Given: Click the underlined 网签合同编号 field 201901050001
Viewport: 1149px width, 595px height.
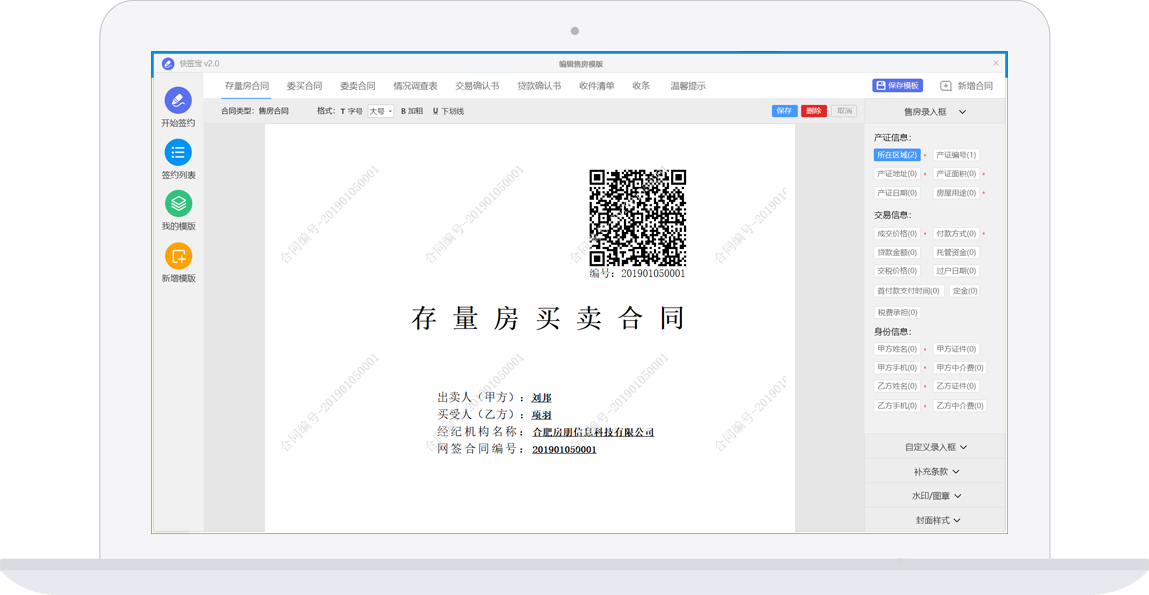Looking at the screenshot, I should (564, 450).
